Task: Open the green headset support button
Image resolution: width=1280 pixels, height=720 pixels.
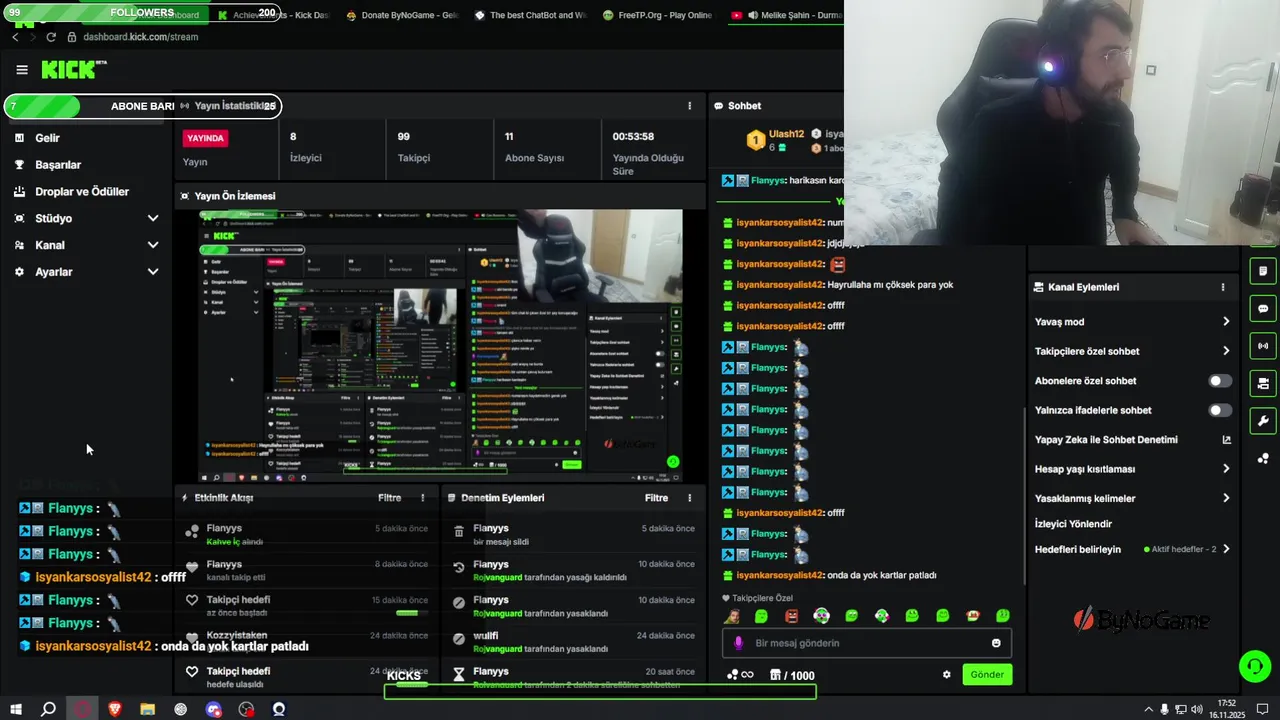Action: [1253, 665]
